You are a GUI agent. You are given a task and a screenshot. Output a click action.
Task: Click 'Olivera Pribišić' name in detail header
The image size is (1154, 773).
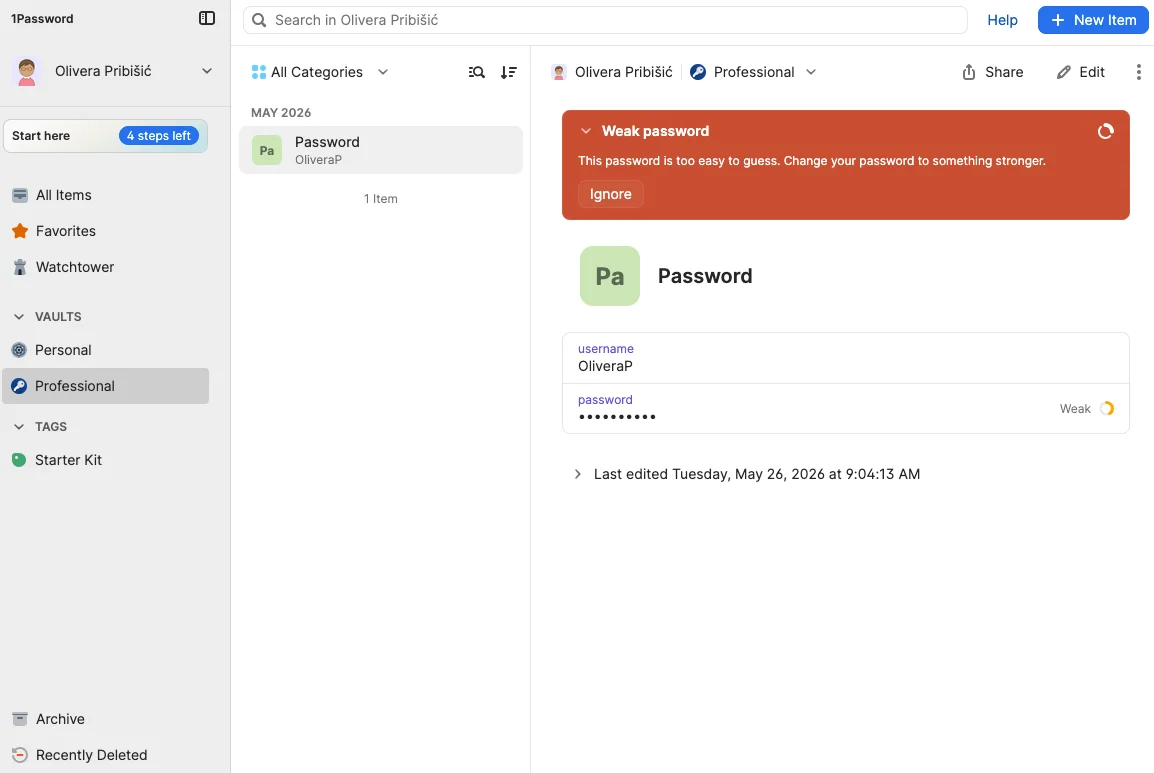(623, 72)
